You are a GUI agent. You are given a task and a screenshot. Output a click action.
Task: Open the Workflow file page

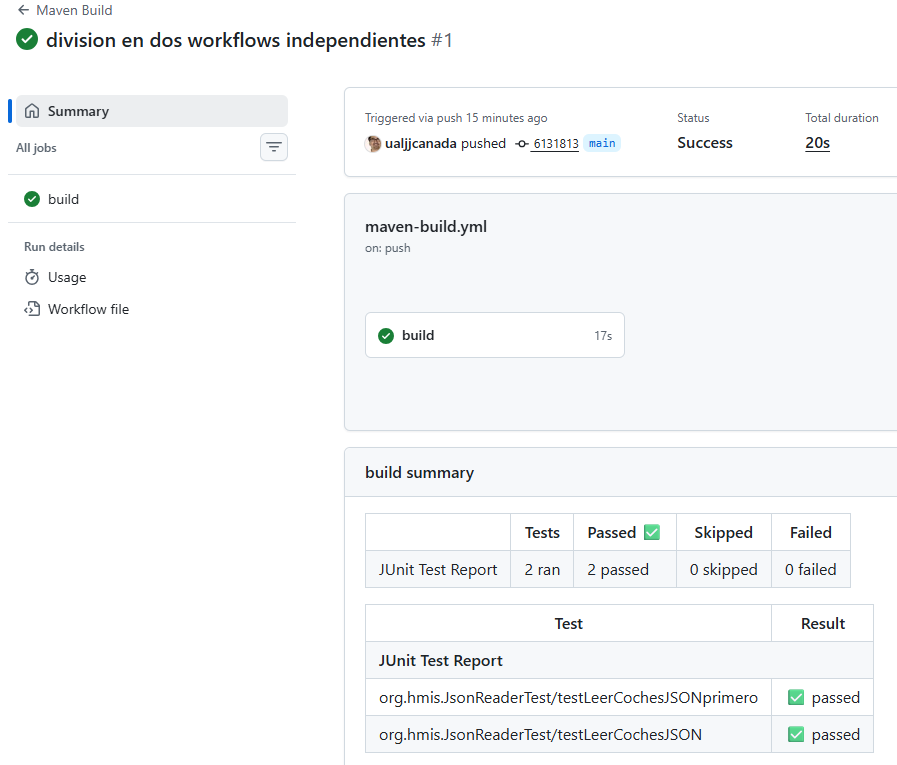[88, 309]
